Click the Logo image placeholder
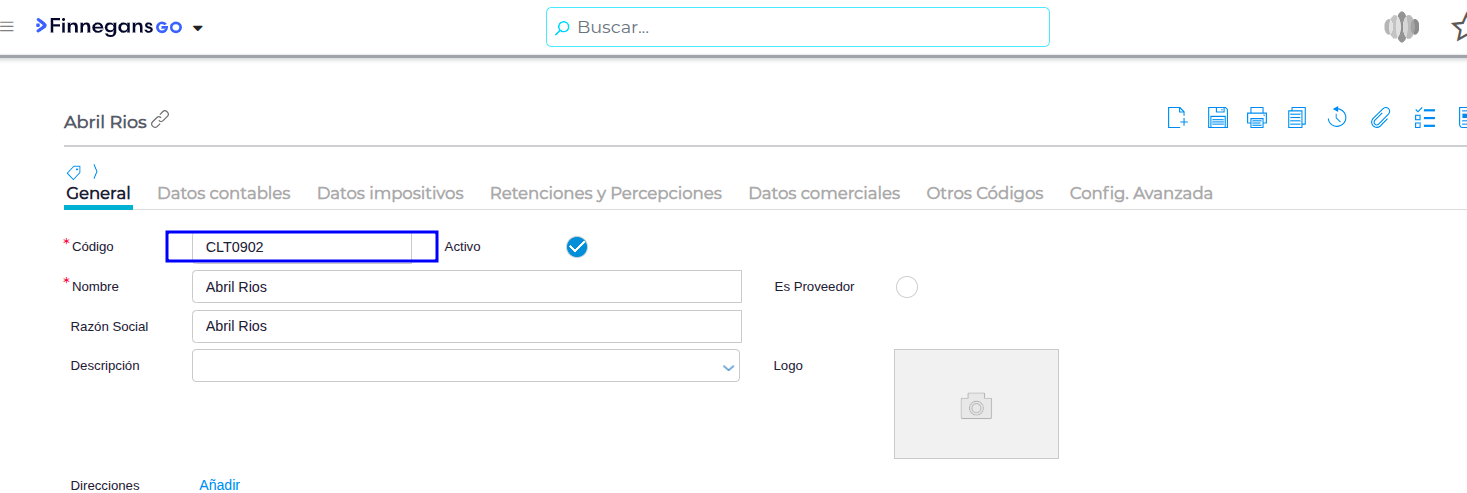 tap(976, 404)
